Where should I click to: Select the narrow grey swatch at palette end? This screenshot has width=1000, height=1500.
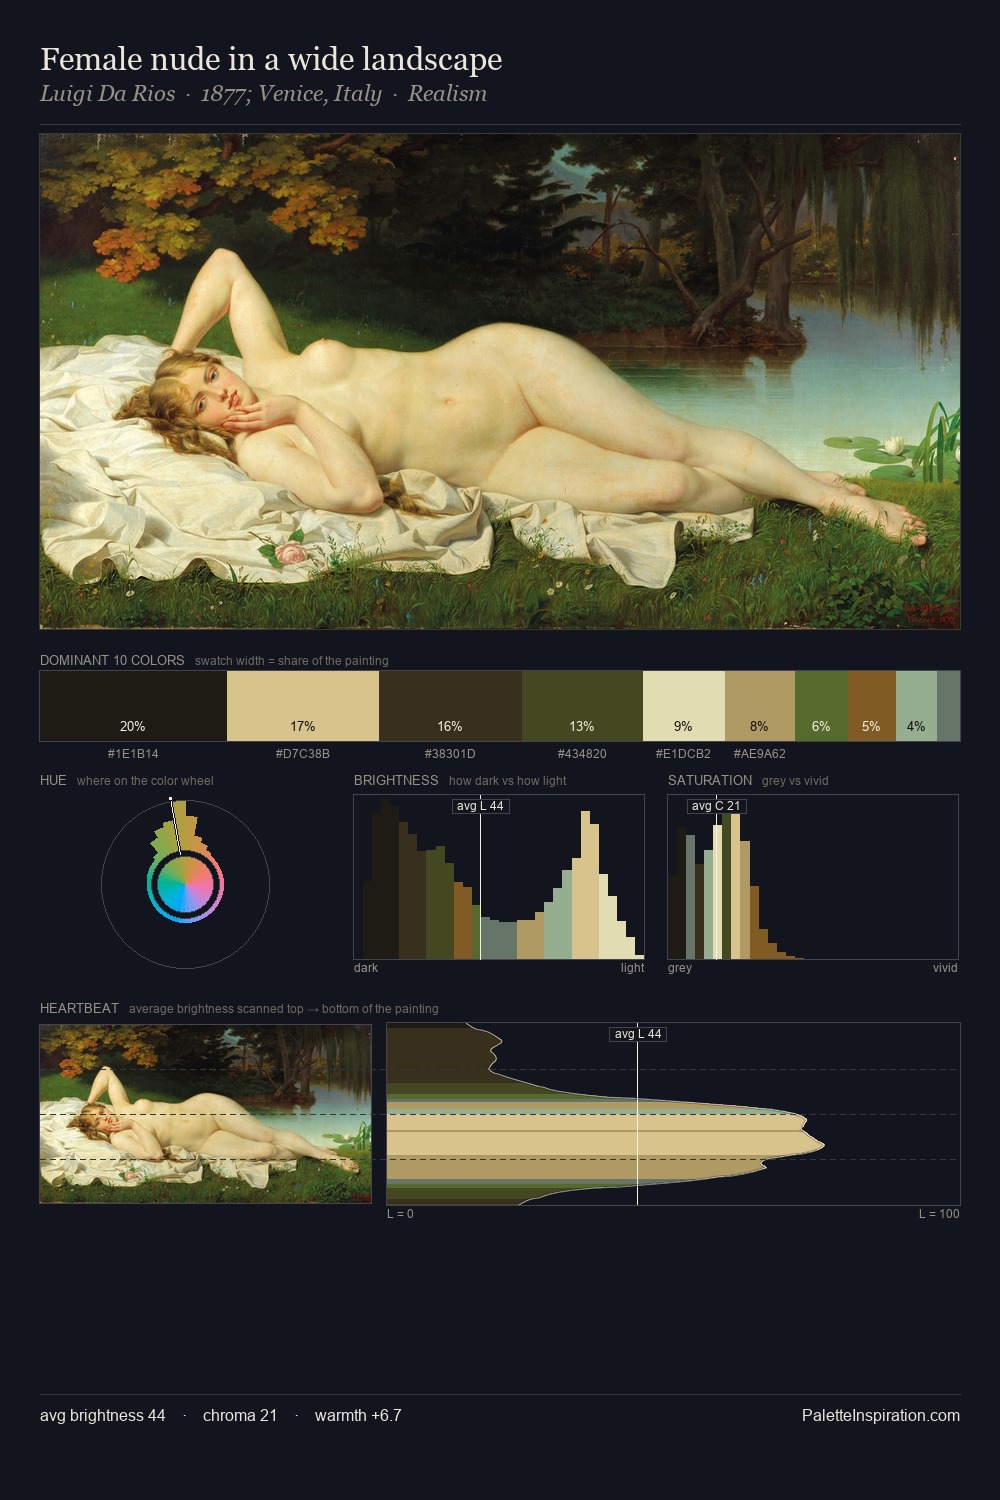point(948,706)
